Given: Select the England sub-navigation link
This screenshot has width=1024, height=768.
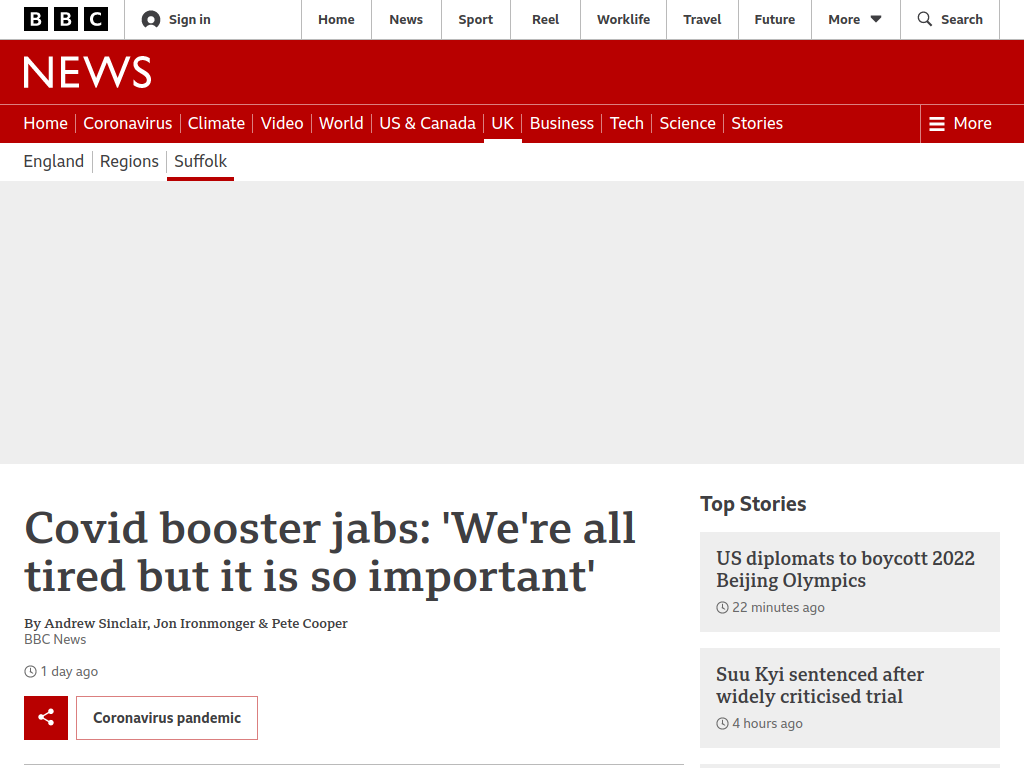Looking at the screenshot, I should point(54,161).
